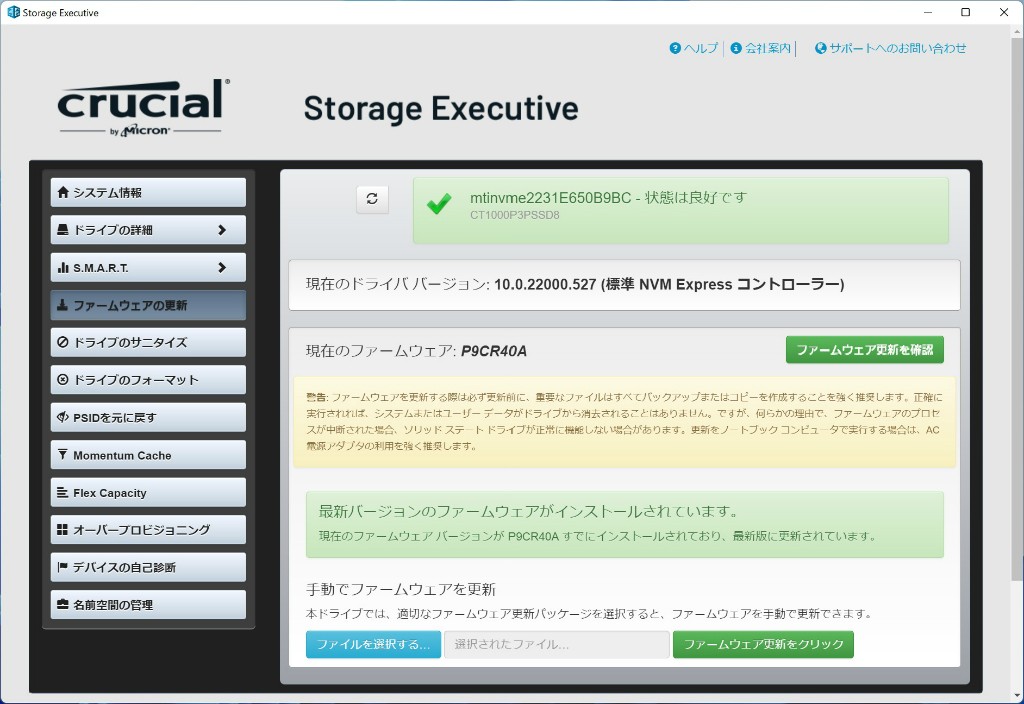Click the refresh drive icon button
Screen dimensions: 1024x704
click(x=372, y=199)
